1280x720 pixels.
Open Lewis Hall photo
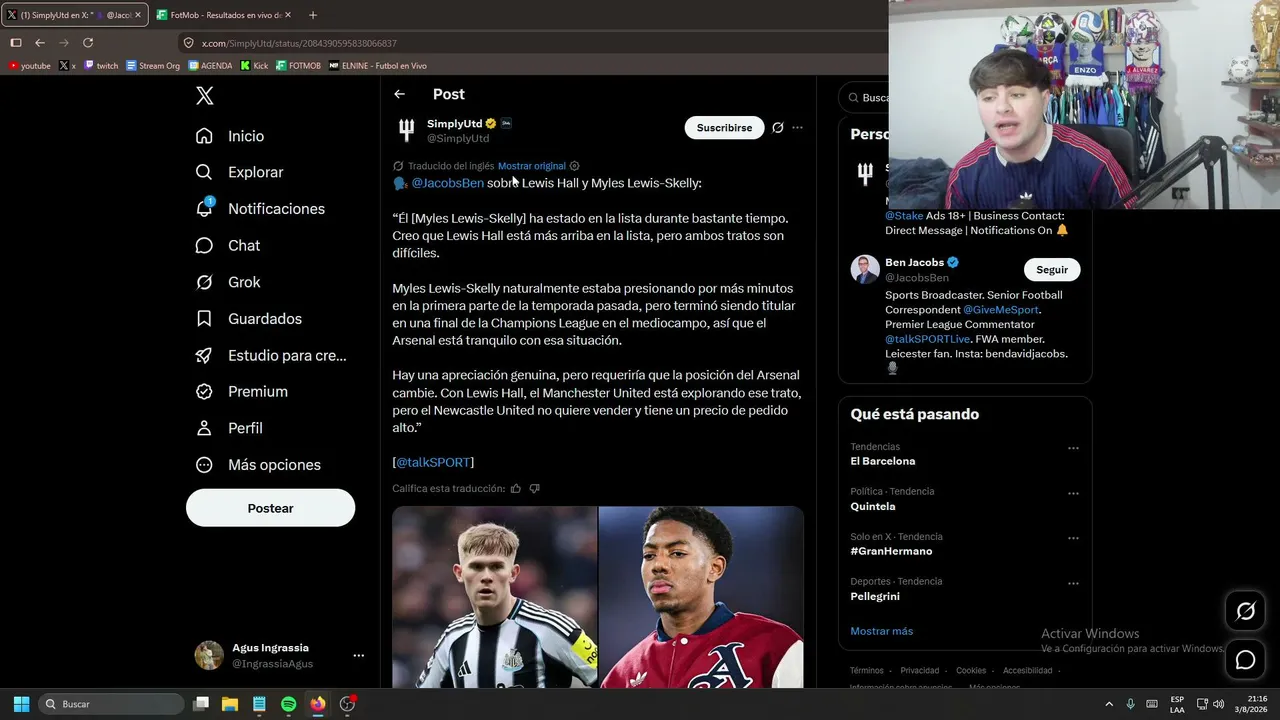[494, 597]
